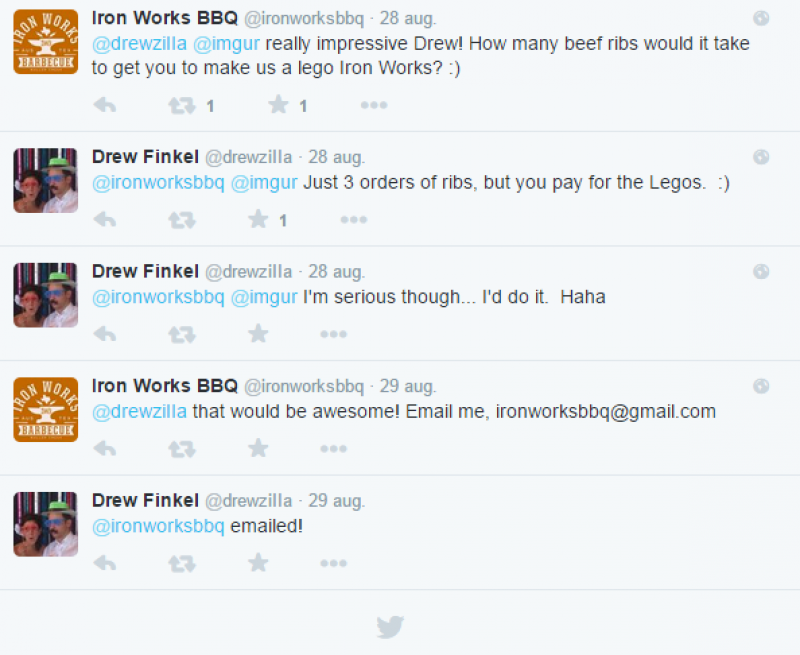The image size is (800, 655).
Task: Expand more actions on 'I'm serious though' tweet
Action: point(334,334)
